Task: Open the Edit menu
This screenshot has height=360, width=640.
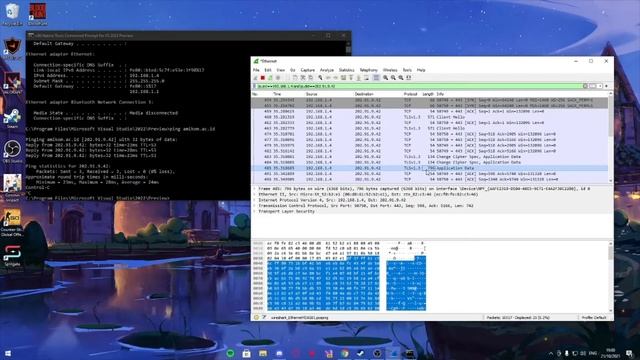Action: point(268,70)
